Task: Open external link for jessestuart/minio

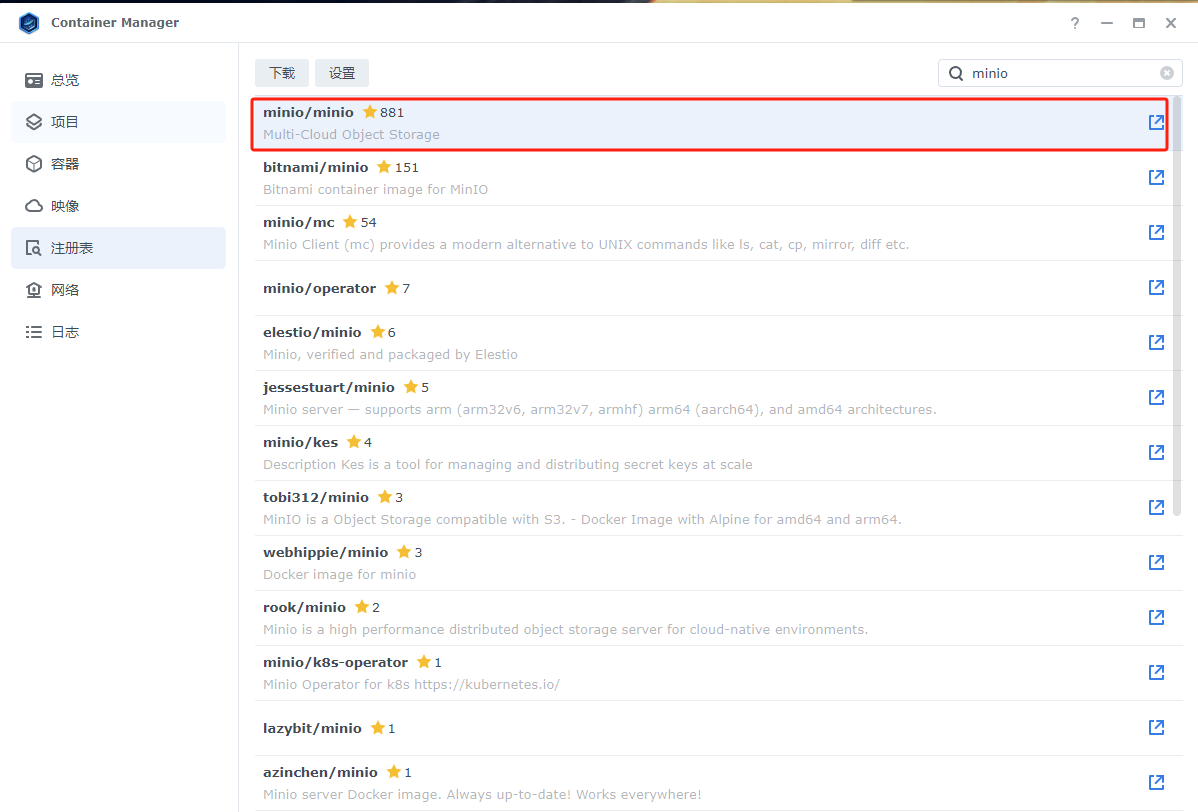Action: click(1156, 397)
